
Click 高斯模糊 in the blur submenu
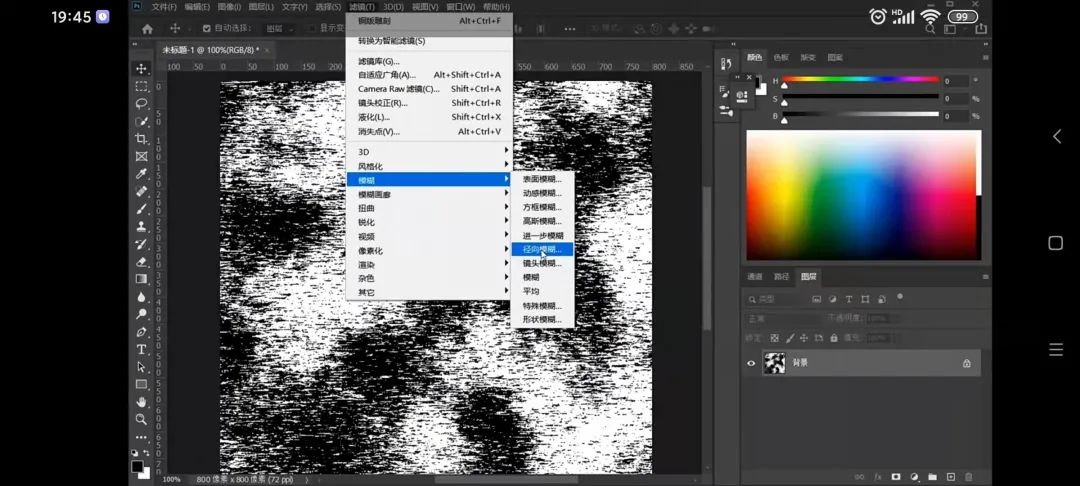click(x=542, y=221)
